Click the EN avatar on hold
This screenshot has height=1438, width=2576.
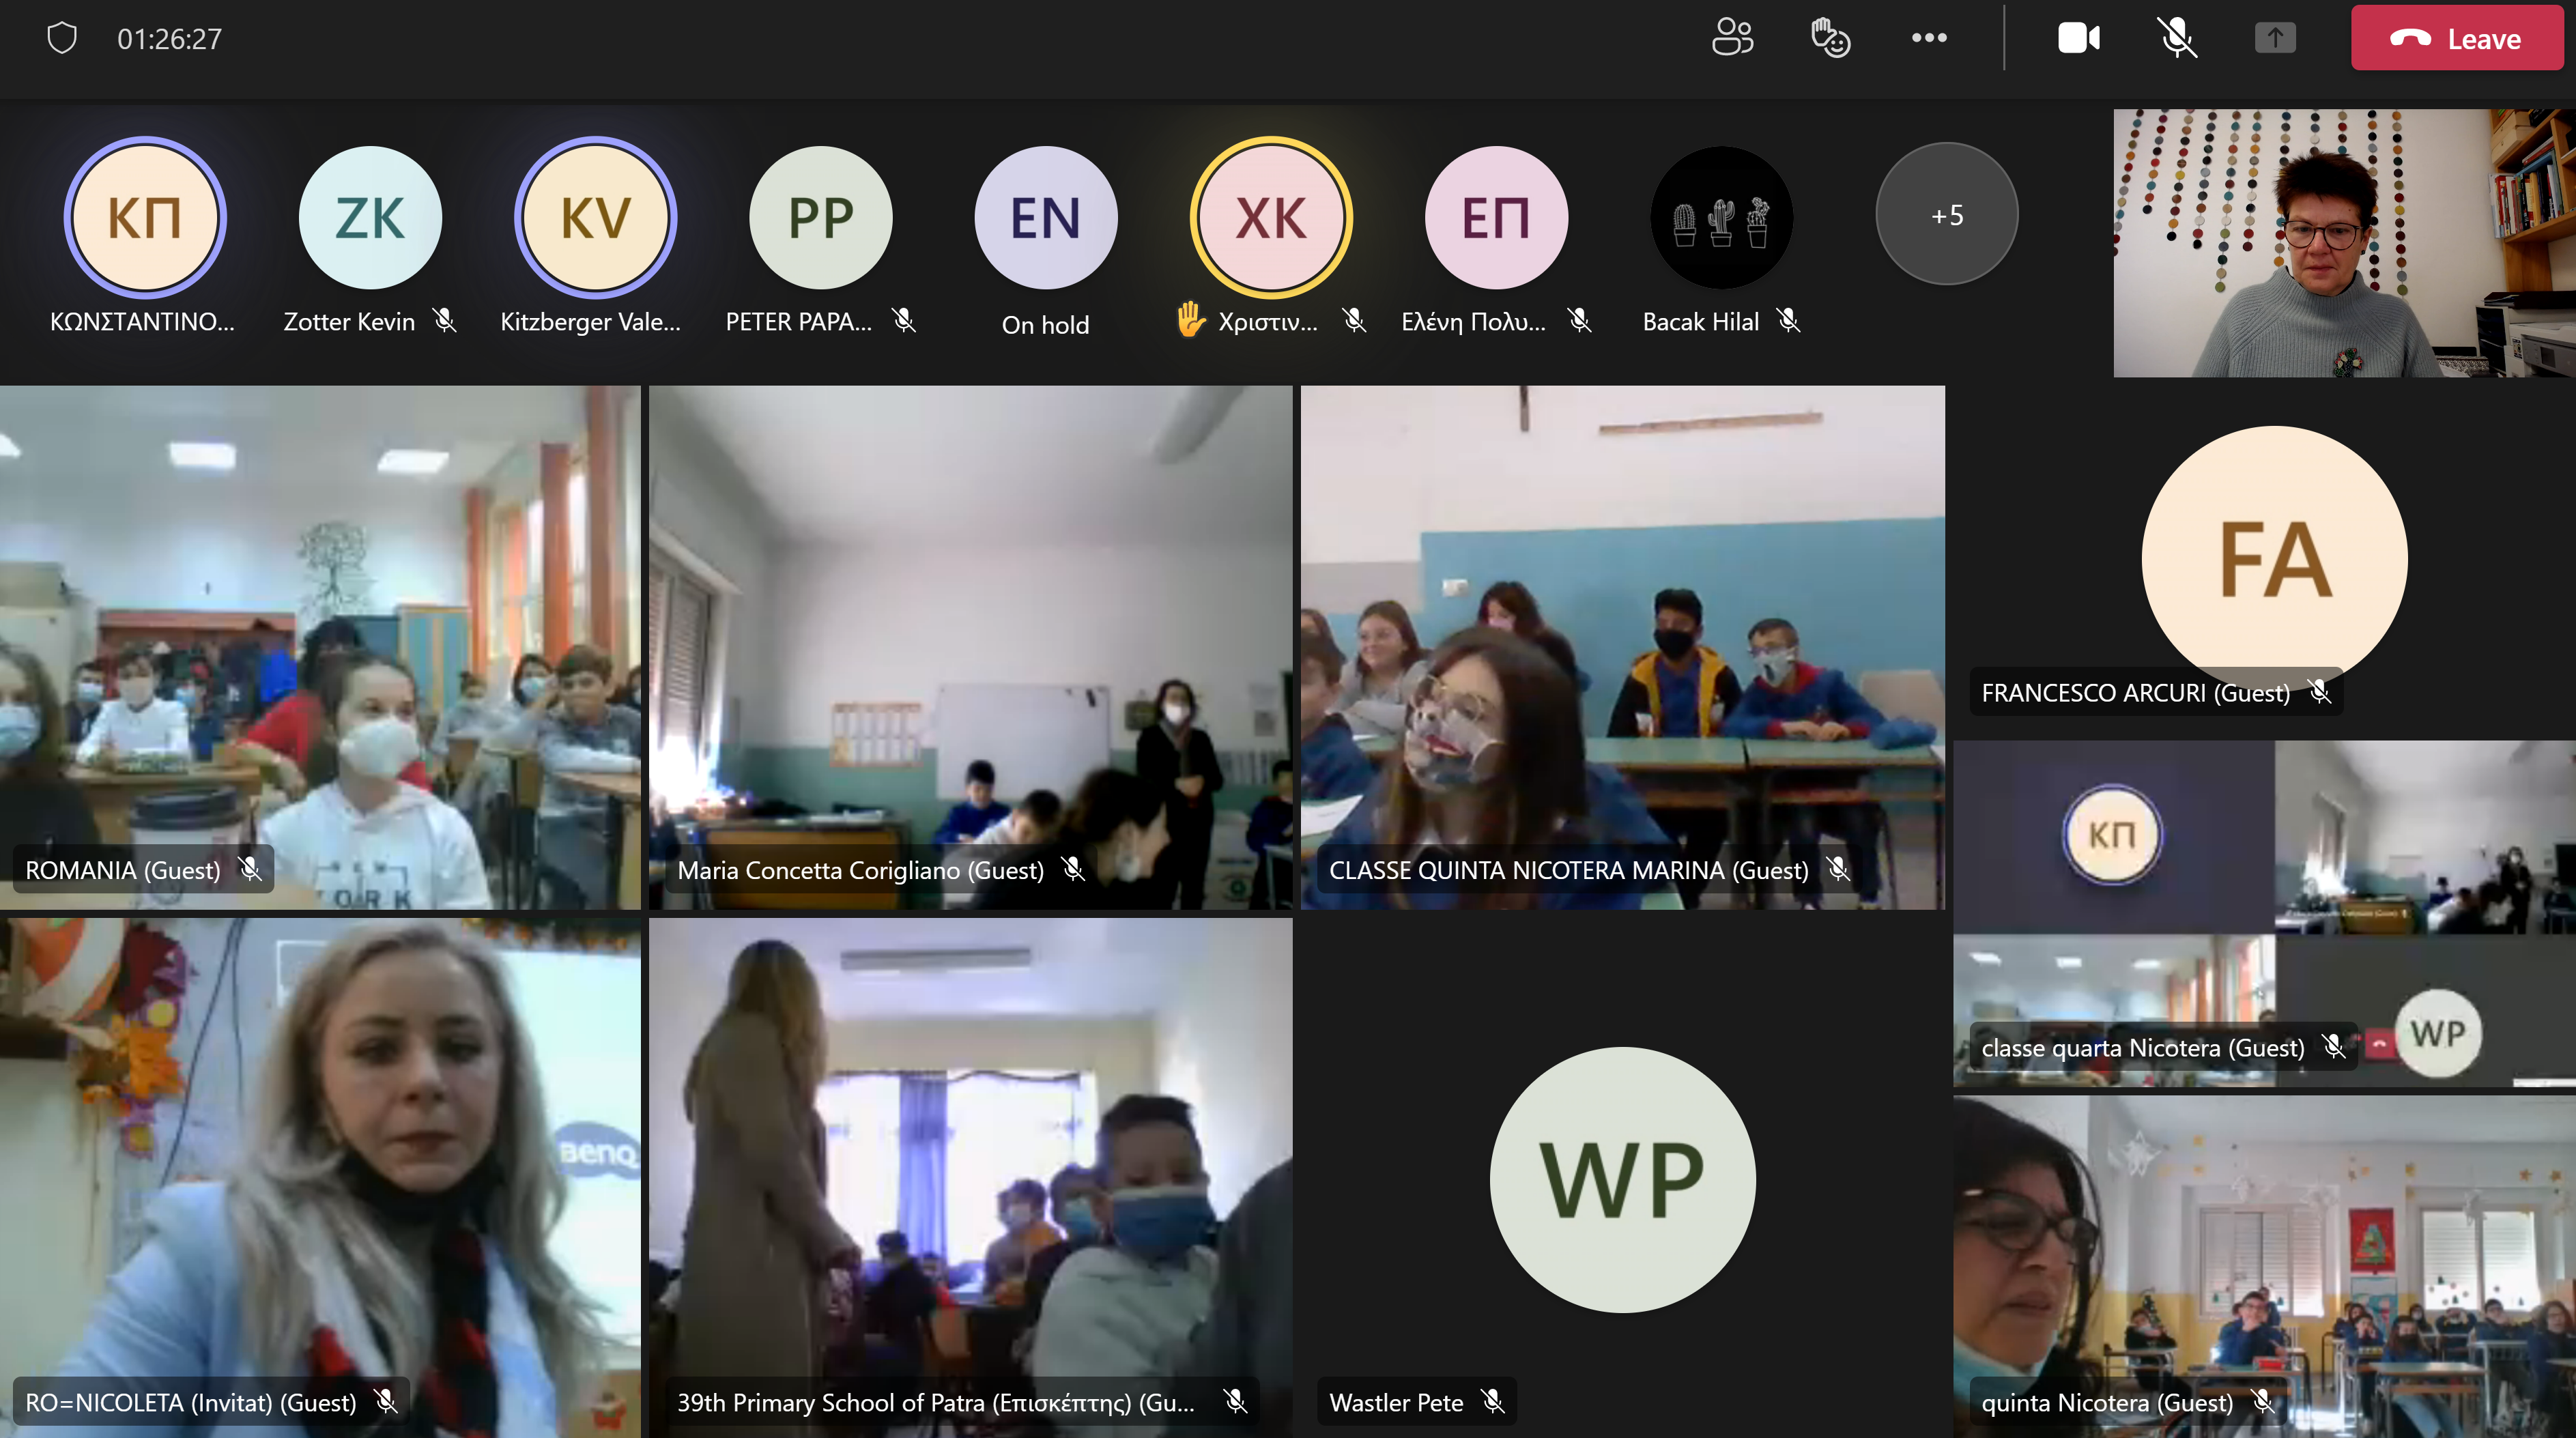click(1045, 217)
